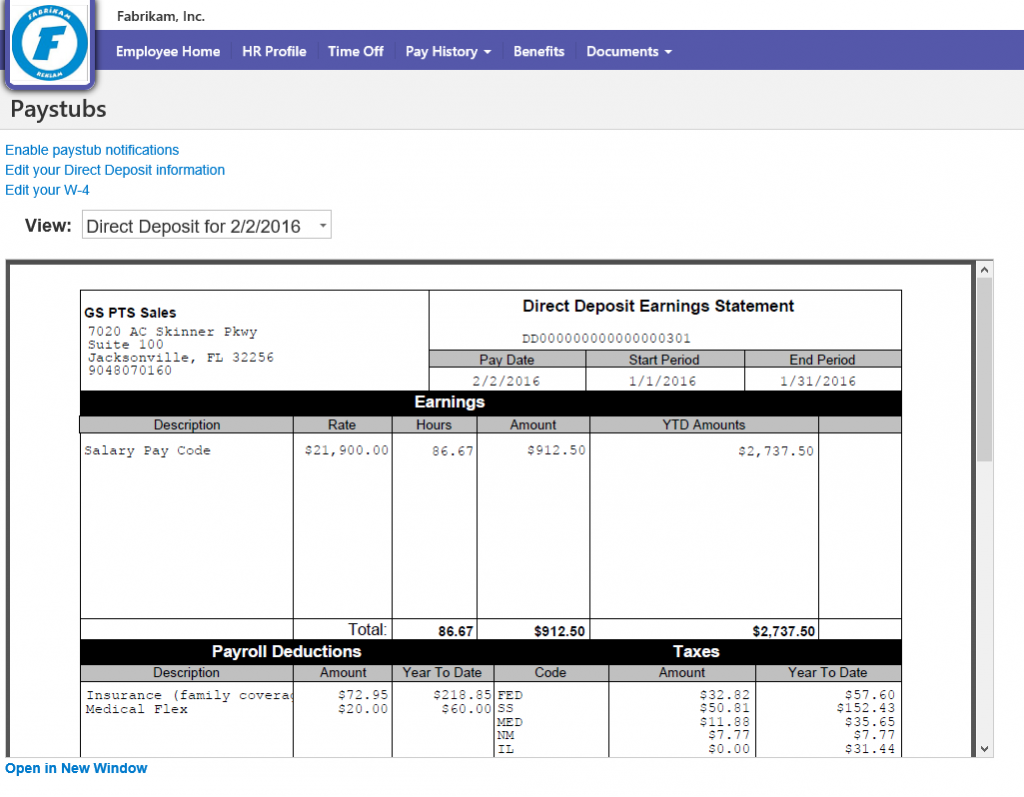The image size is (1024, 797).
Task: Click the End Period value 1/31/2016
Action: coord(818,382)
